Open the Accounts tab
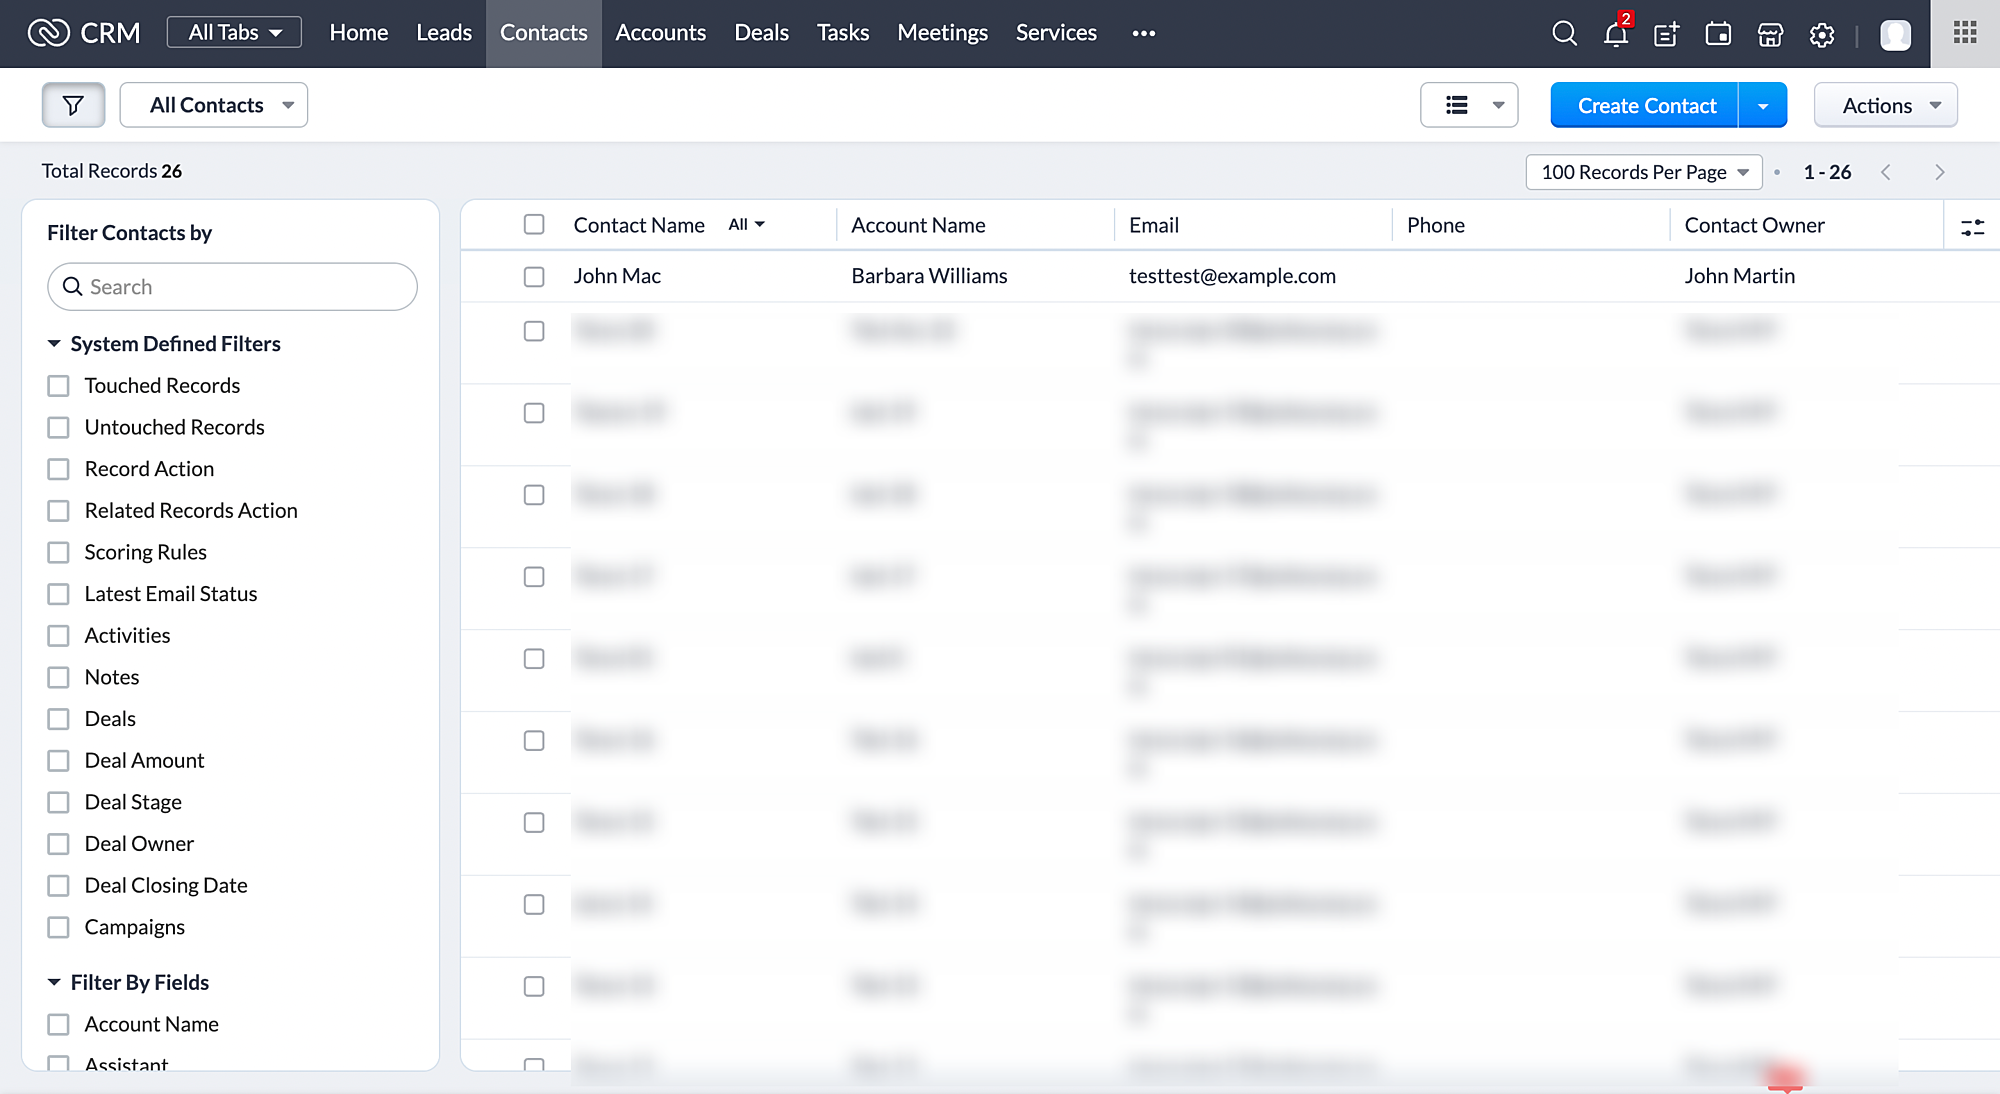The height and width of the screenshot is (1094, 2000). pyautogui.click(x=660, y=33)
